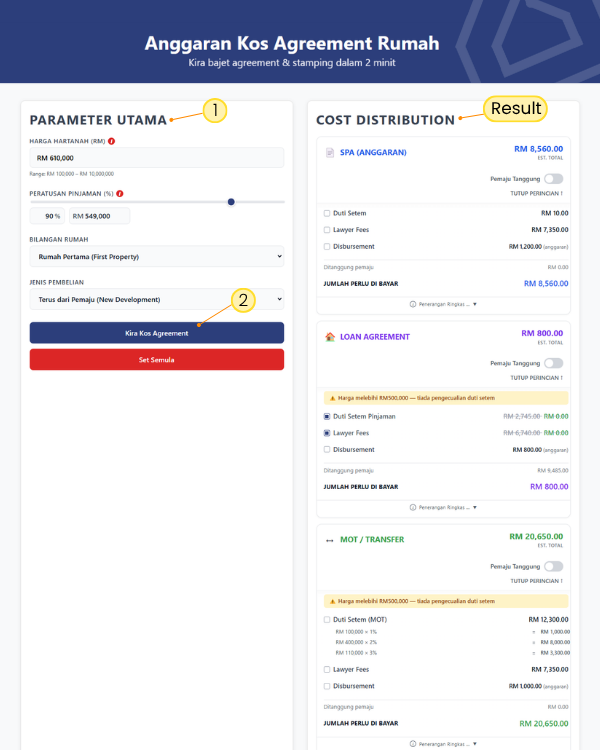Click the Peratusan Pinjaman slider handle

(x=231, y=201)
